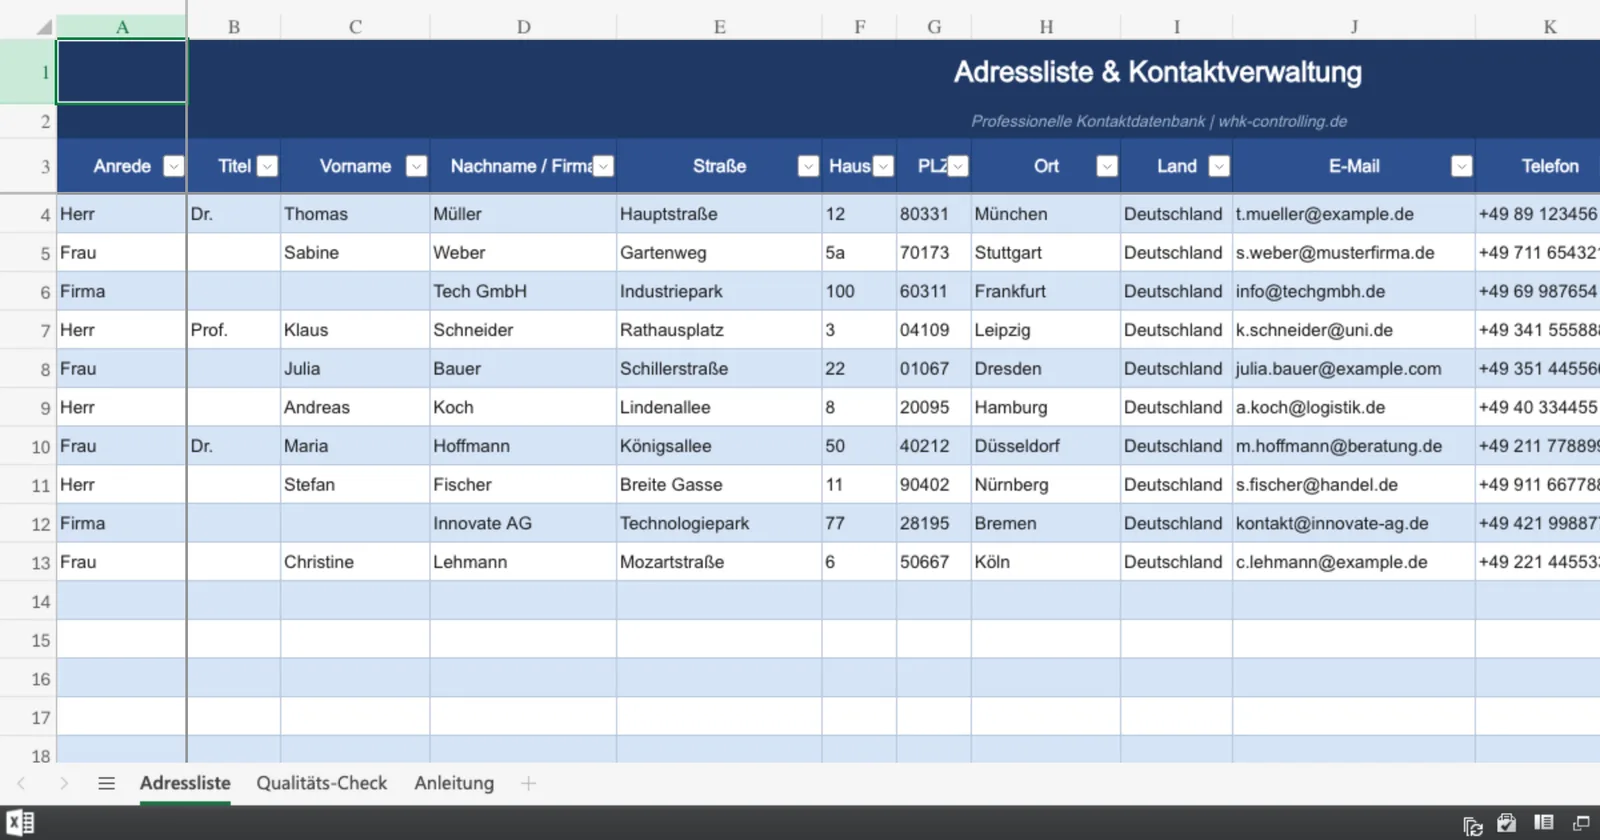This screenshot has height=840, width=1600.
Task: Open the Vorname filter dropdown
Action: click(417, 166)
